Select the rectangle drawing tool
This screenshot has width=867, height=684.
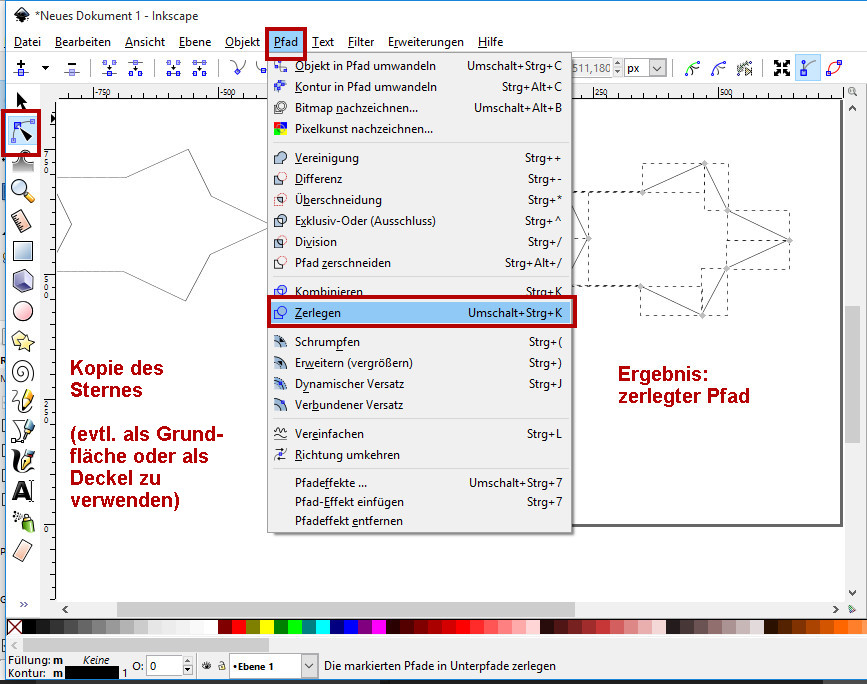pyautogui.click(x=23, y=250)
